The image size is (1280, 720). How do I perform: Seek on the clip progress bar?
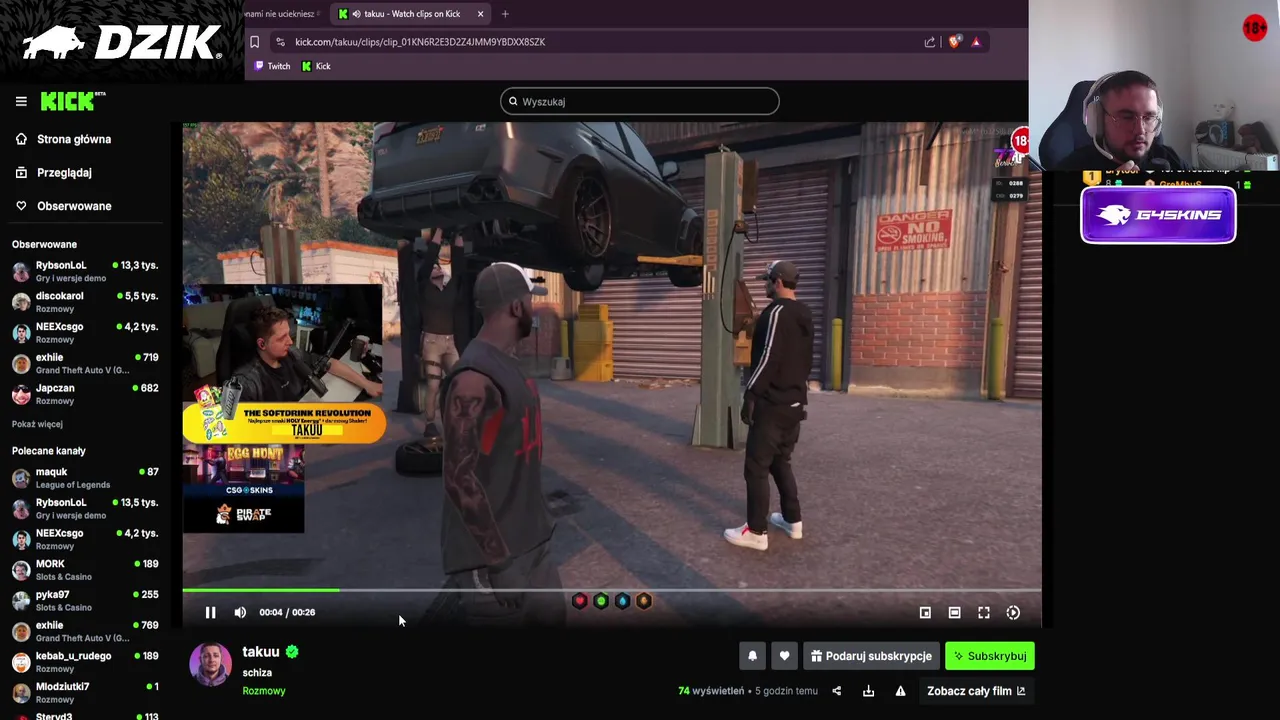click(612, 590)
